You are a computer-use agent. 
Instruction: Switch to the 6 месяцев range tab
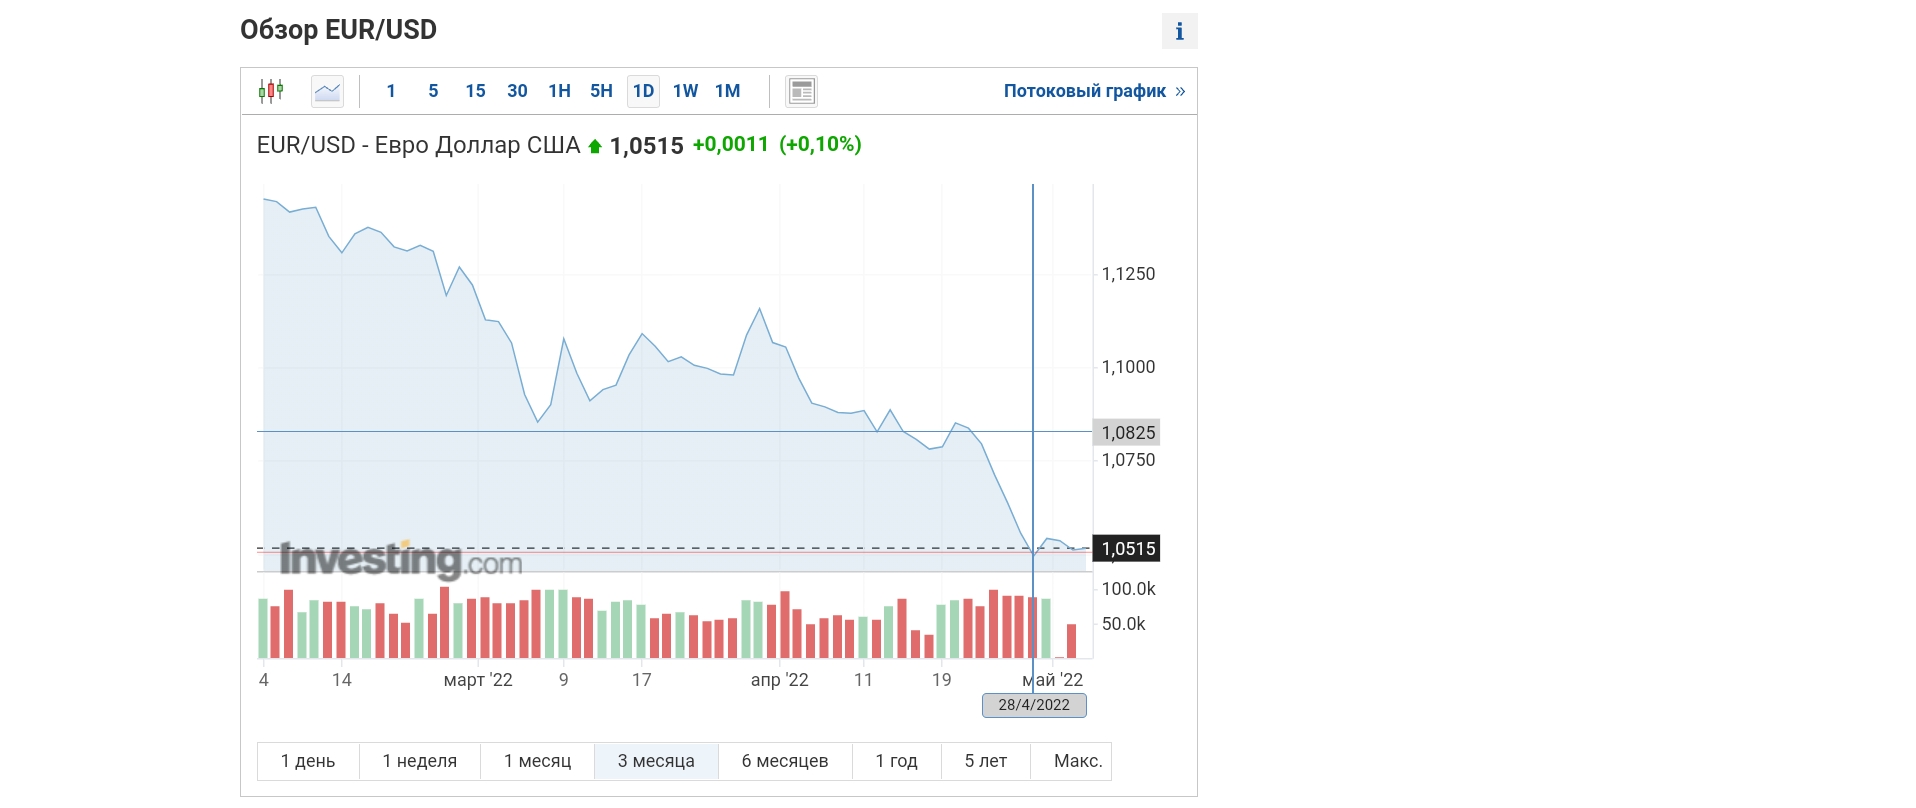click(x=784, y=761)
